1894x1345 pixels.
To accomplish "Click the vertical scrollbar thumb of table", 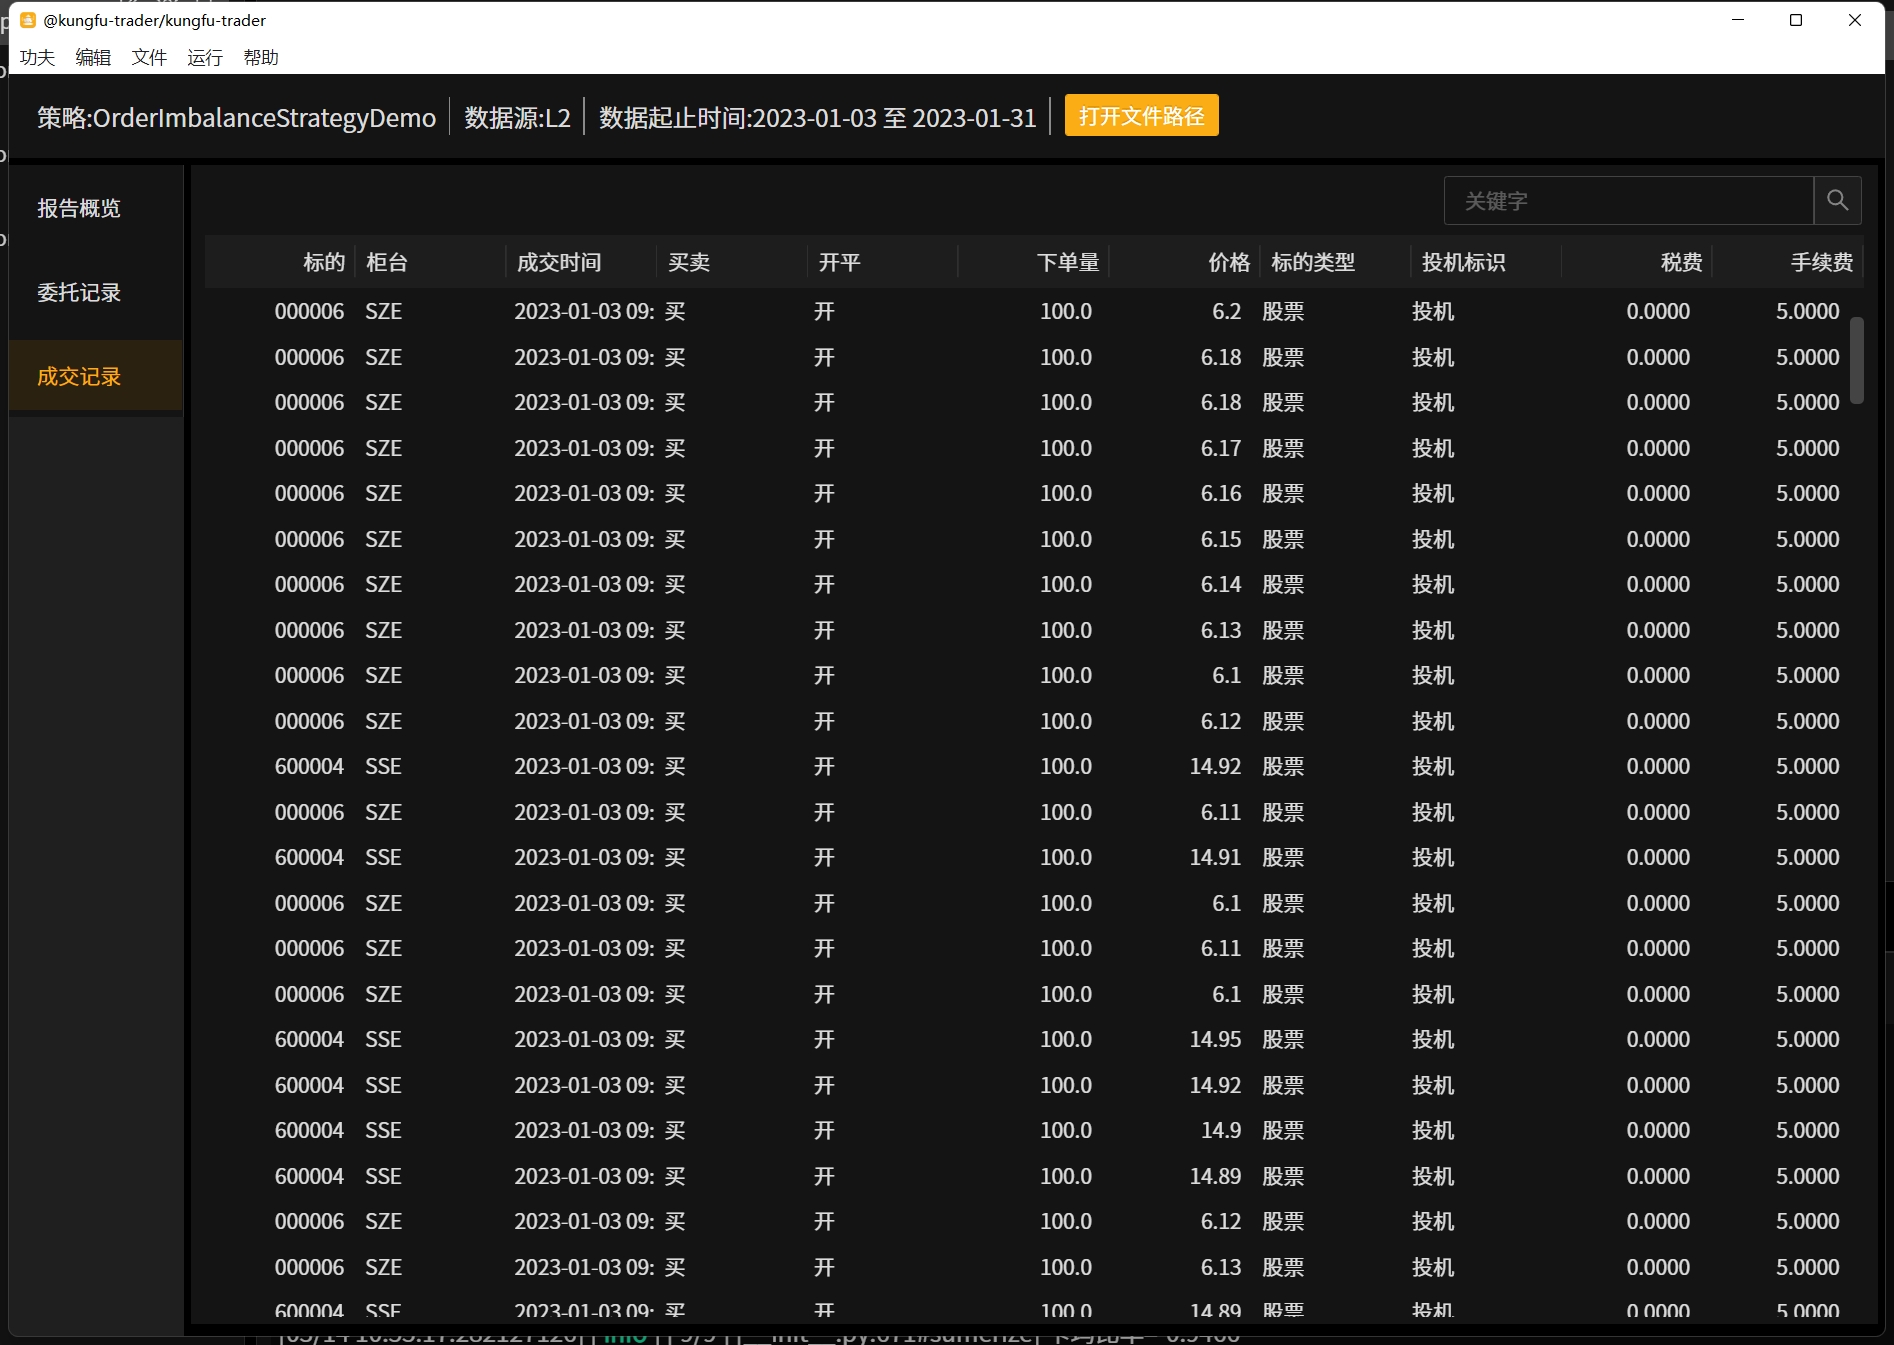I will [x=1856, y=360].
